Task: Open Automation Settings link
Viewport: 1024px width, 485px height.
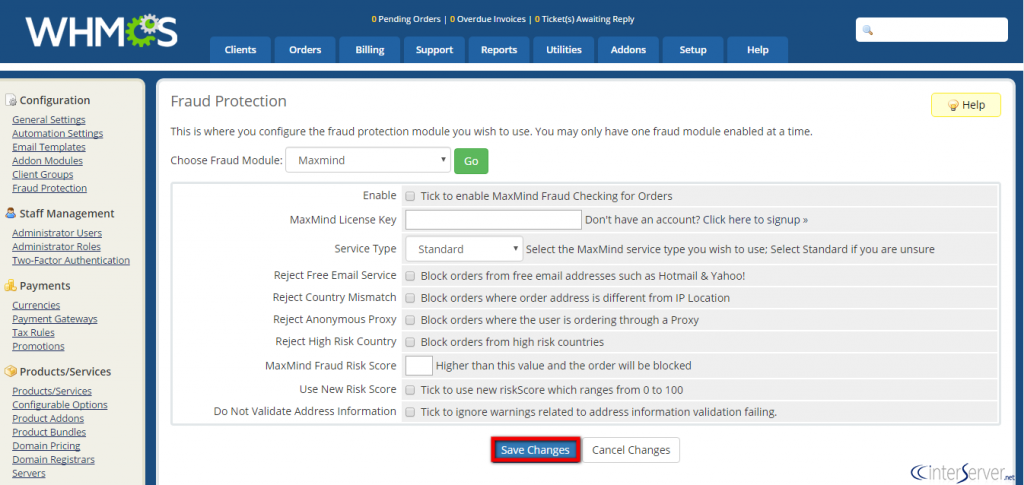Action: point(57,133)
